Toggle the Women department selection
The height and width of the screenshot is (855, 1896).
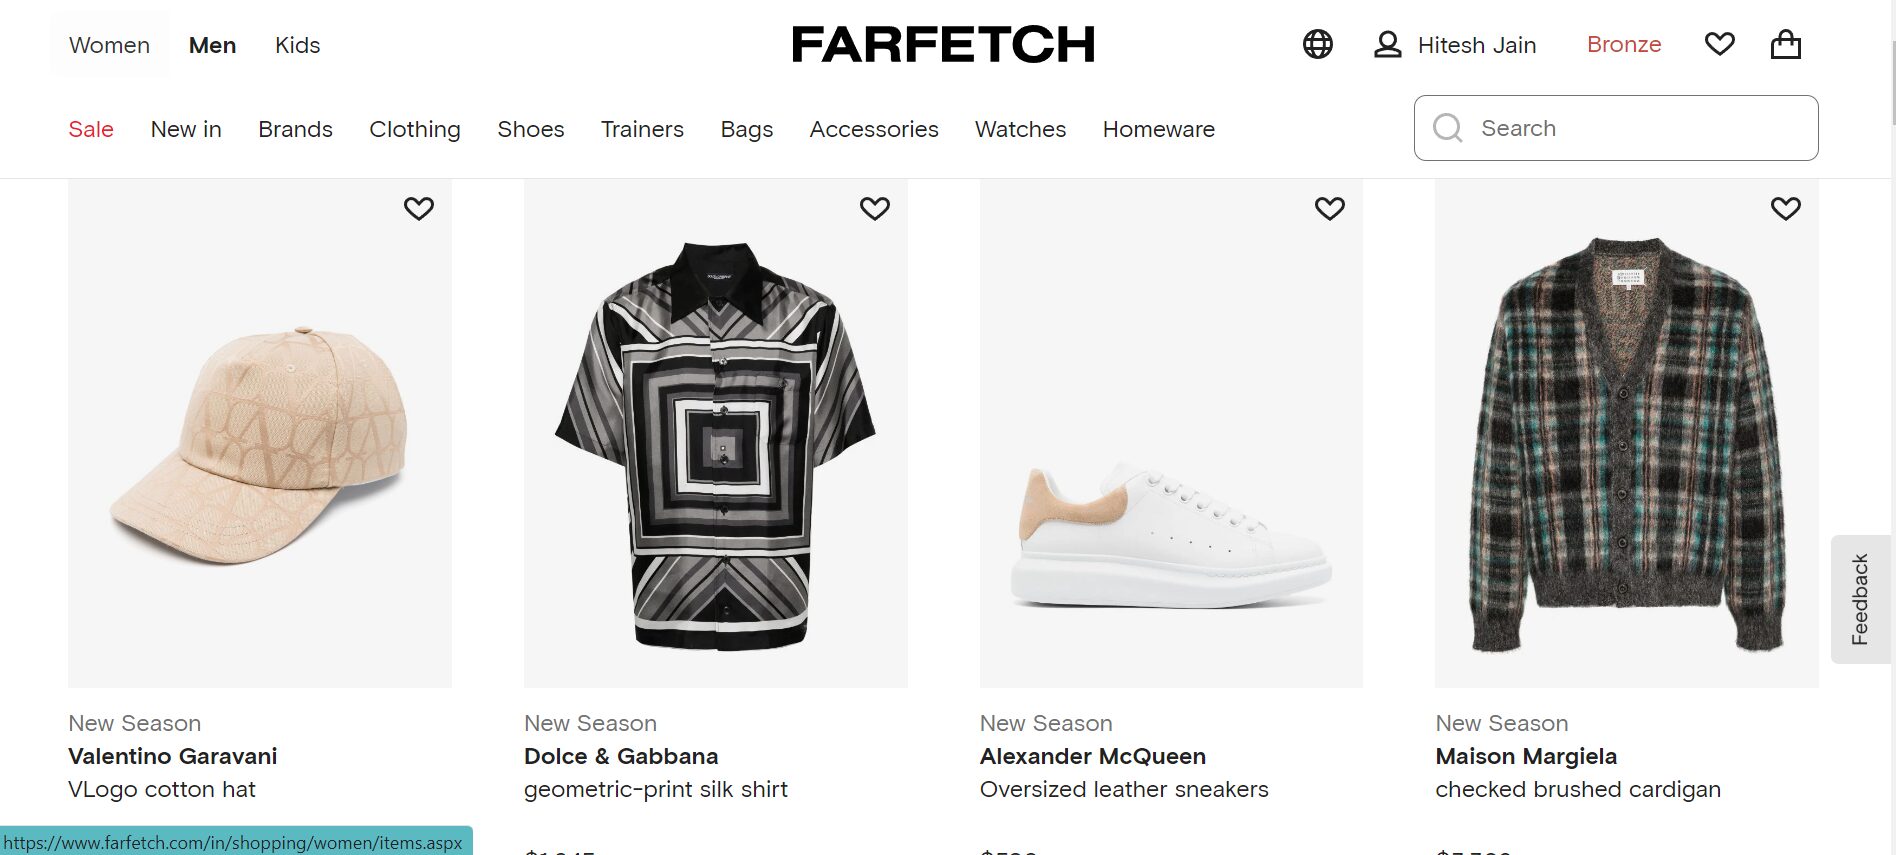click(108, 44)
